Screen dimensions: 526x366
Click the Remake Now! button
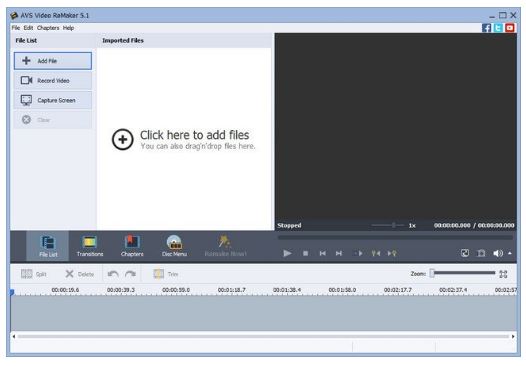(x=225, y=246)
